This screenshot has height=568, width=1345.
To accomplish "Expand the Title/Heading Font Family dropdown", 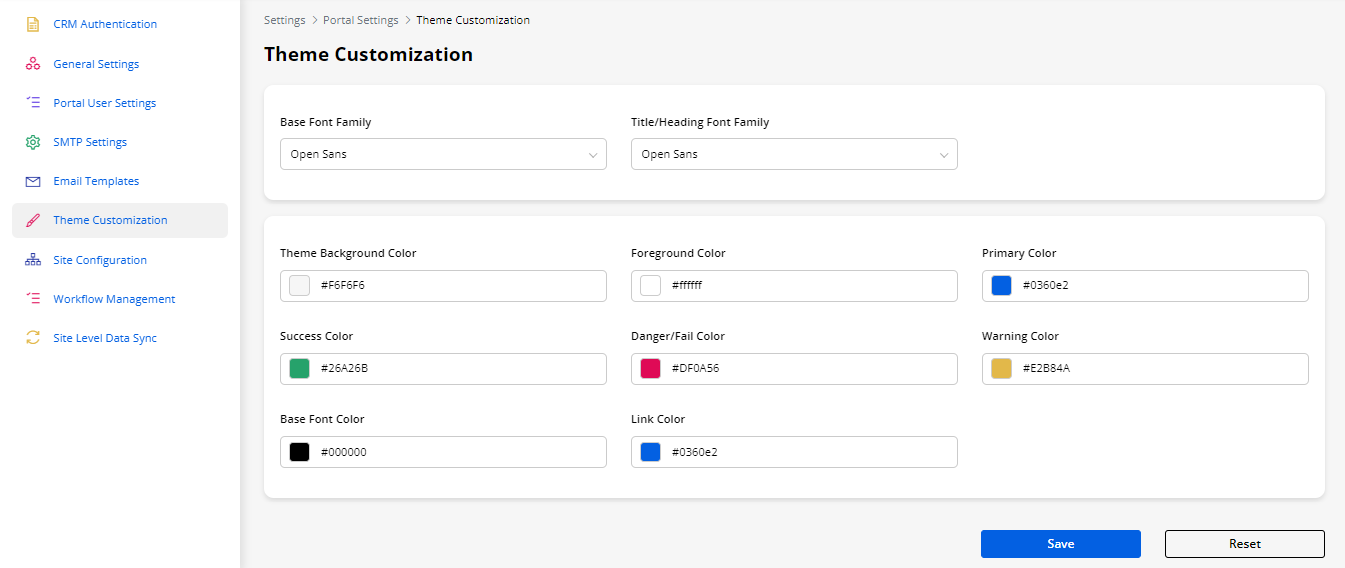I will pyautogui.click(x=794, y=154).
